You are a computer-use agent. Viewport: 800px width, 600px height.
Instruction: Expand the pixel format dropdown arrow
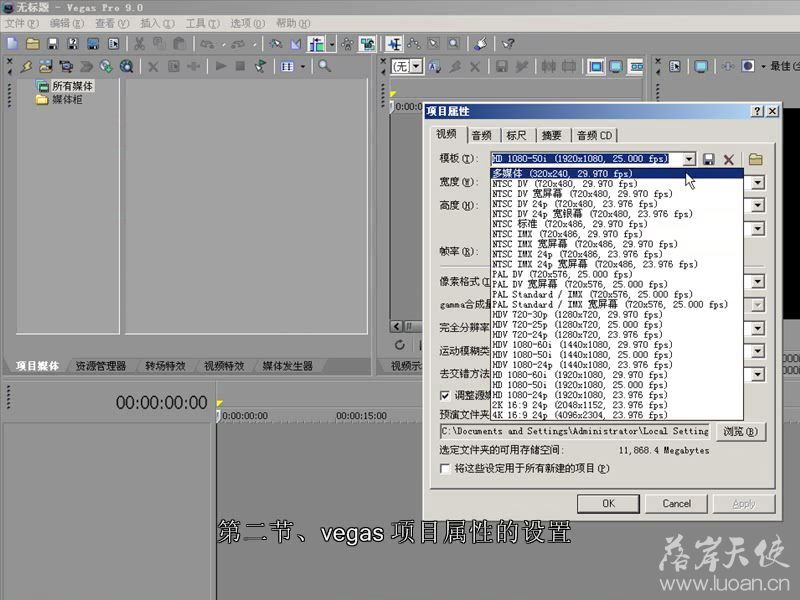point(758,282)
